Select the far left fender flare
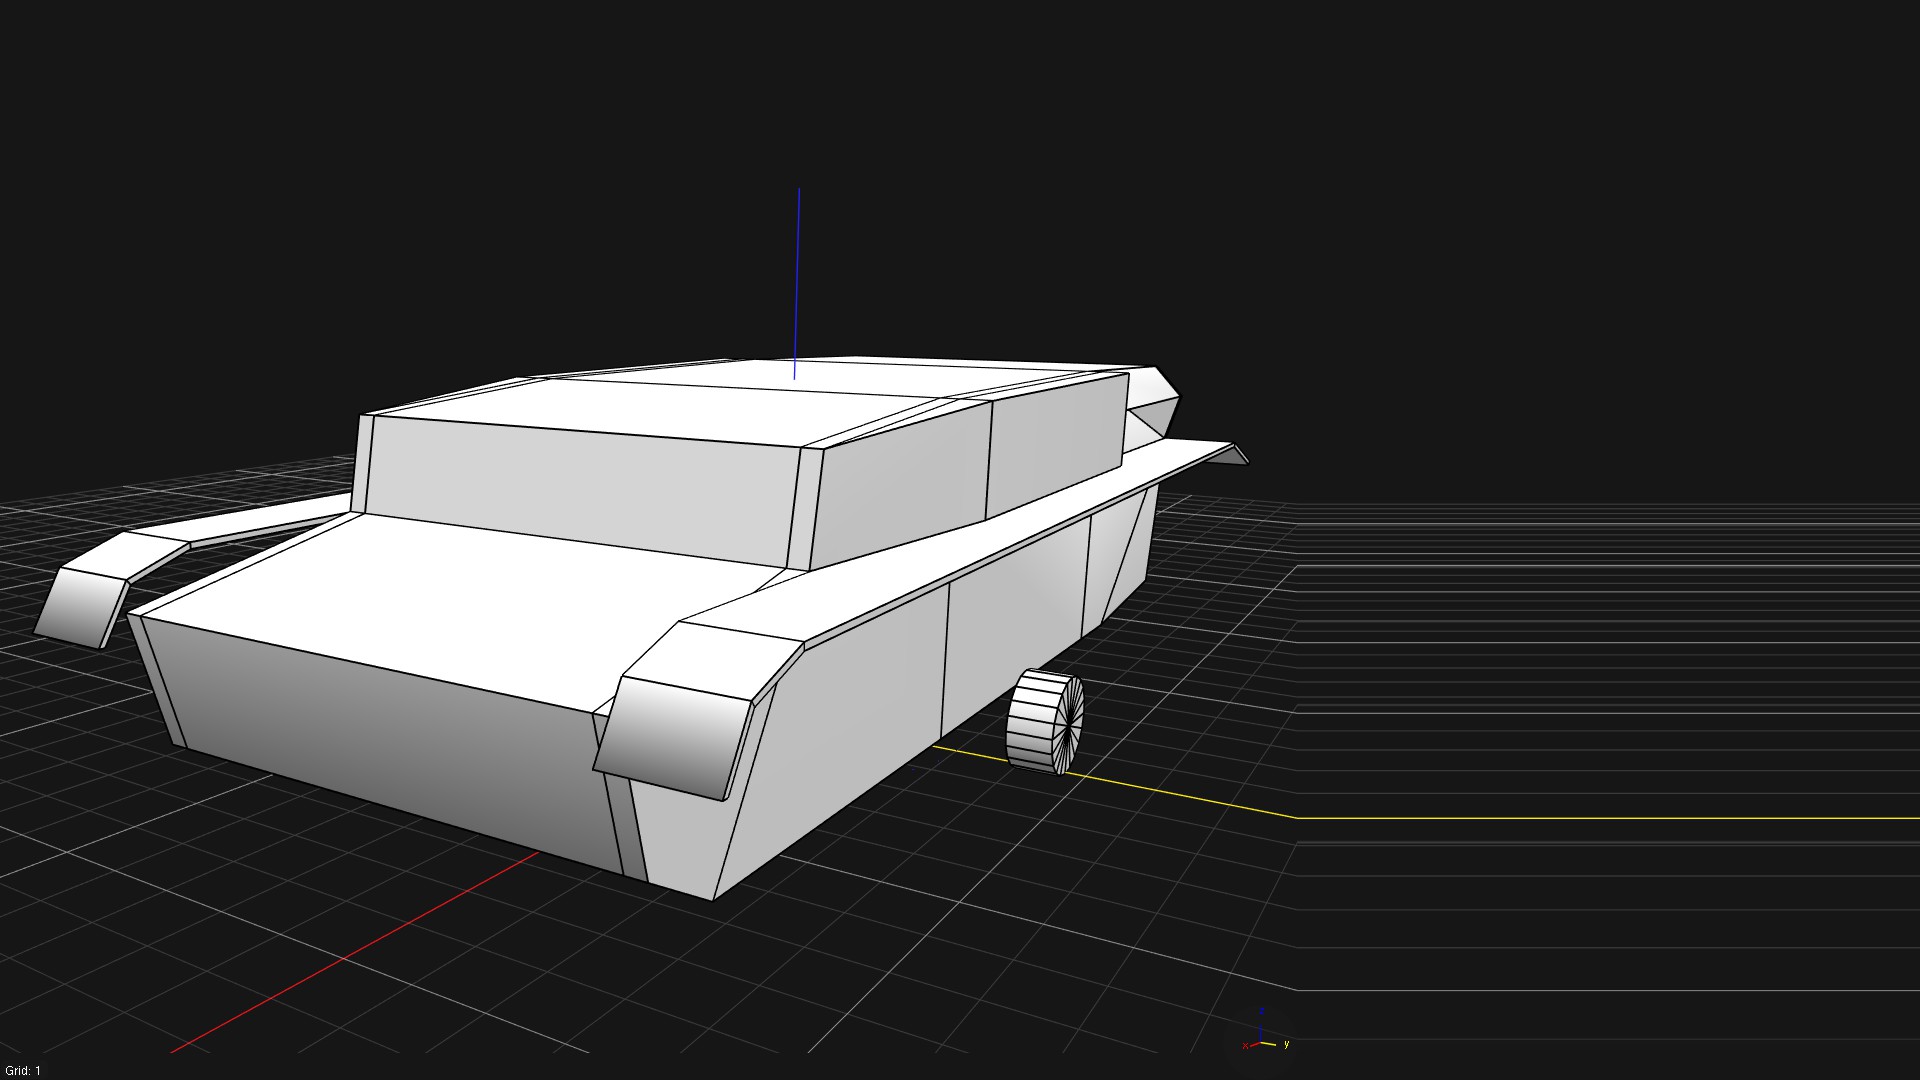This screenshot has width=1920, height=1080. click(82, 605)
